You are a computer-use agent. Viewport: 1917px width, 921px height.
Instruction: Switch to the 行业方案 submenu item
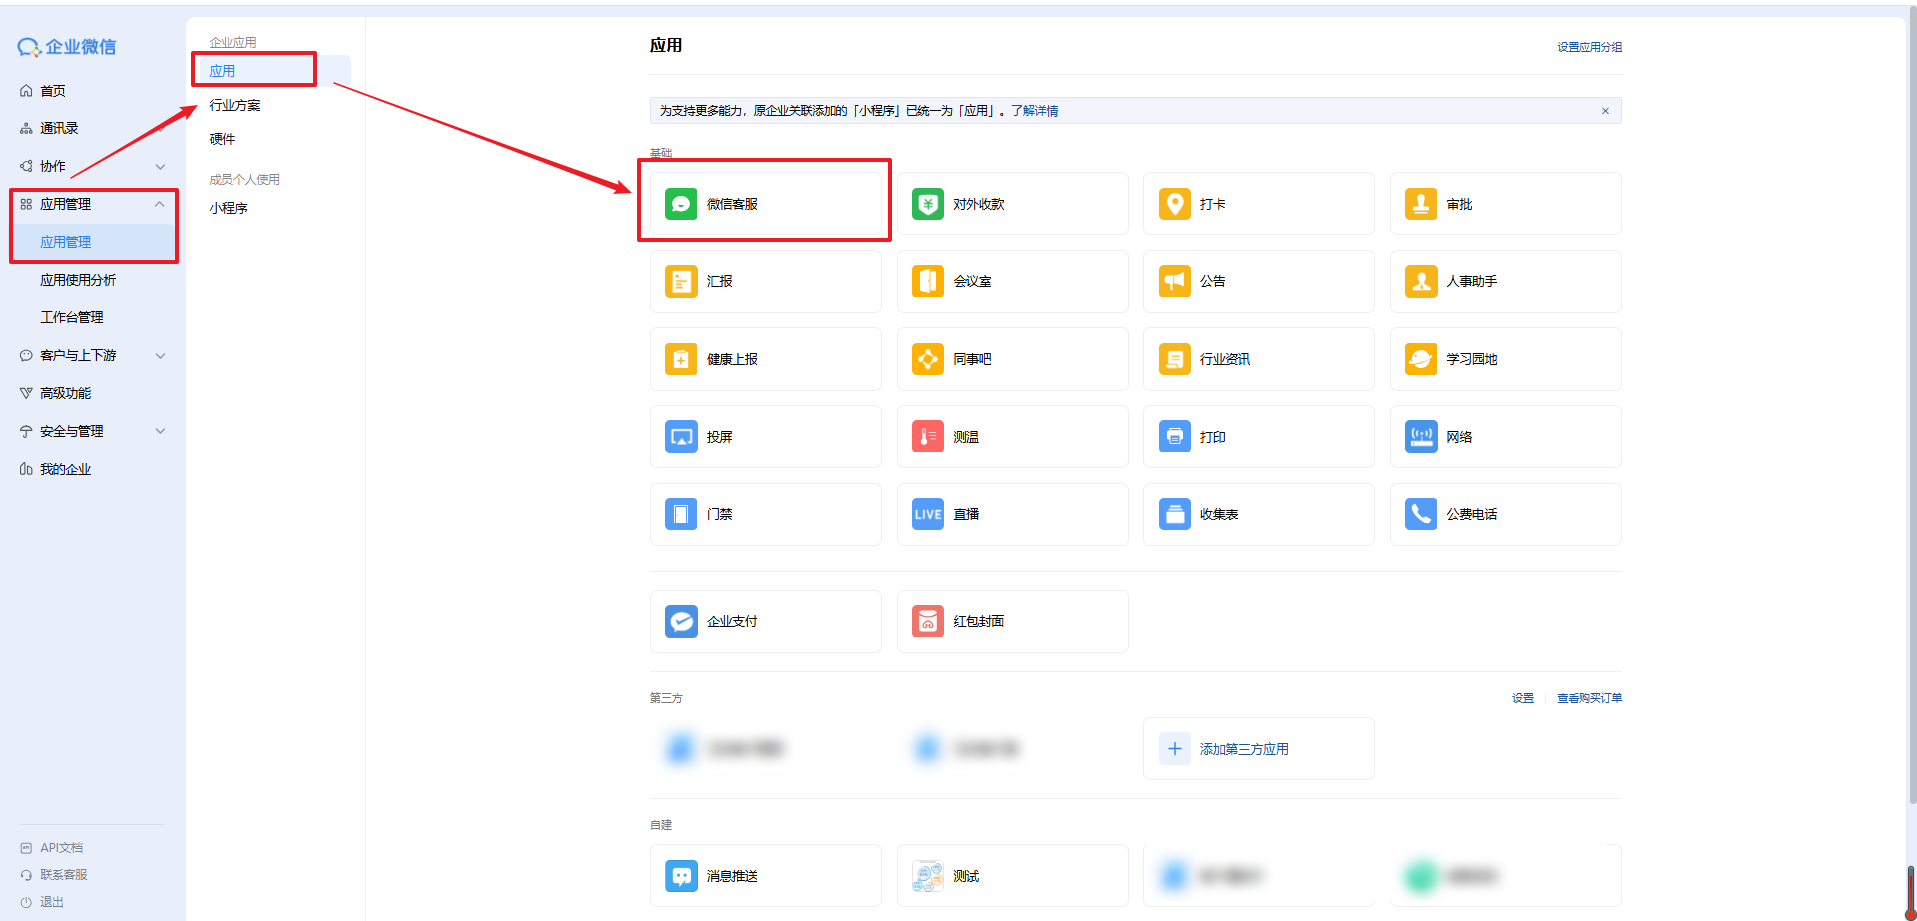point(235,105)
